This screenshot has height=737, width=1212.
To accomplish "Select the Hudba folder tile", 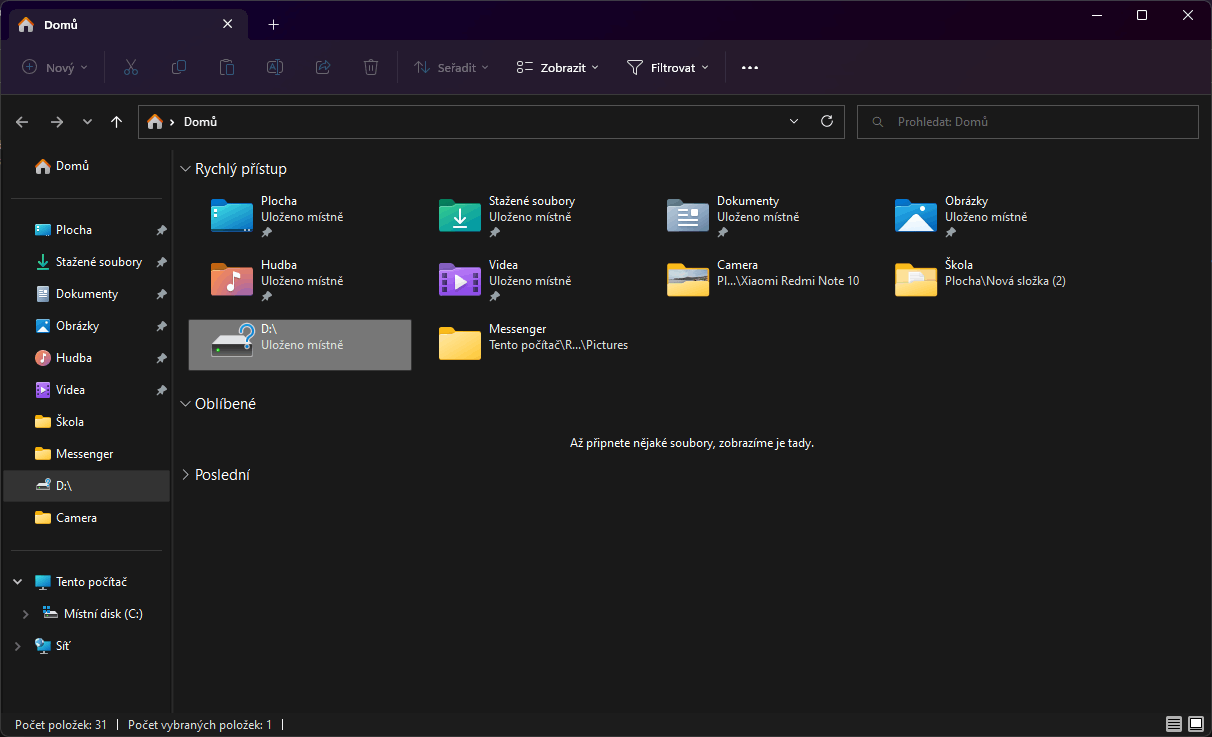I will click(x=299, y=281).
